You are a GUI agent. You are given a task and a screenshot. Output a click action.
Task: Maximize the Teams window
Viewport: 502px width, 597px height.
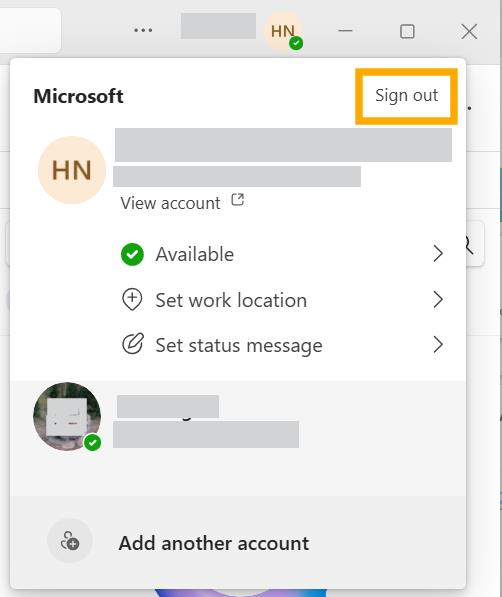point(407,31)
